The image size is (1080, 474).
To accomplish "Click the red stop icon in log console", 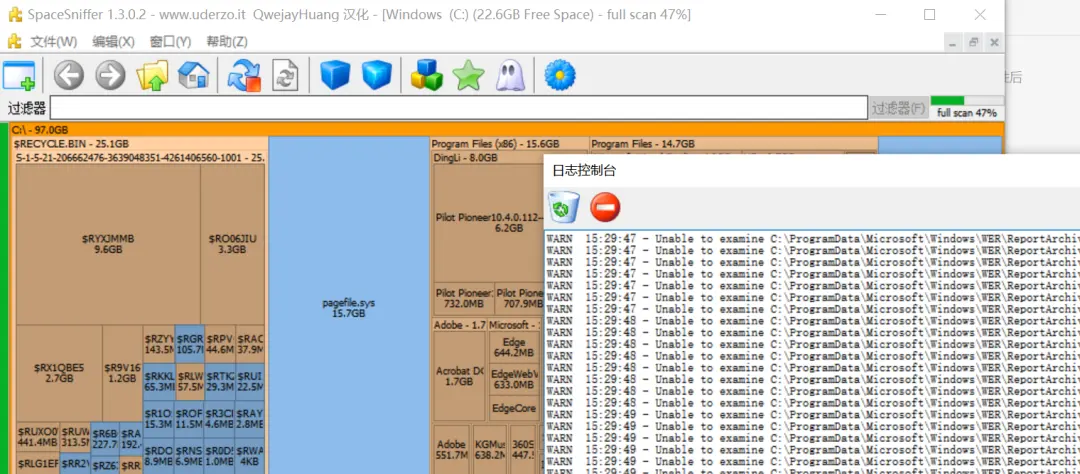I will (605, 207).
